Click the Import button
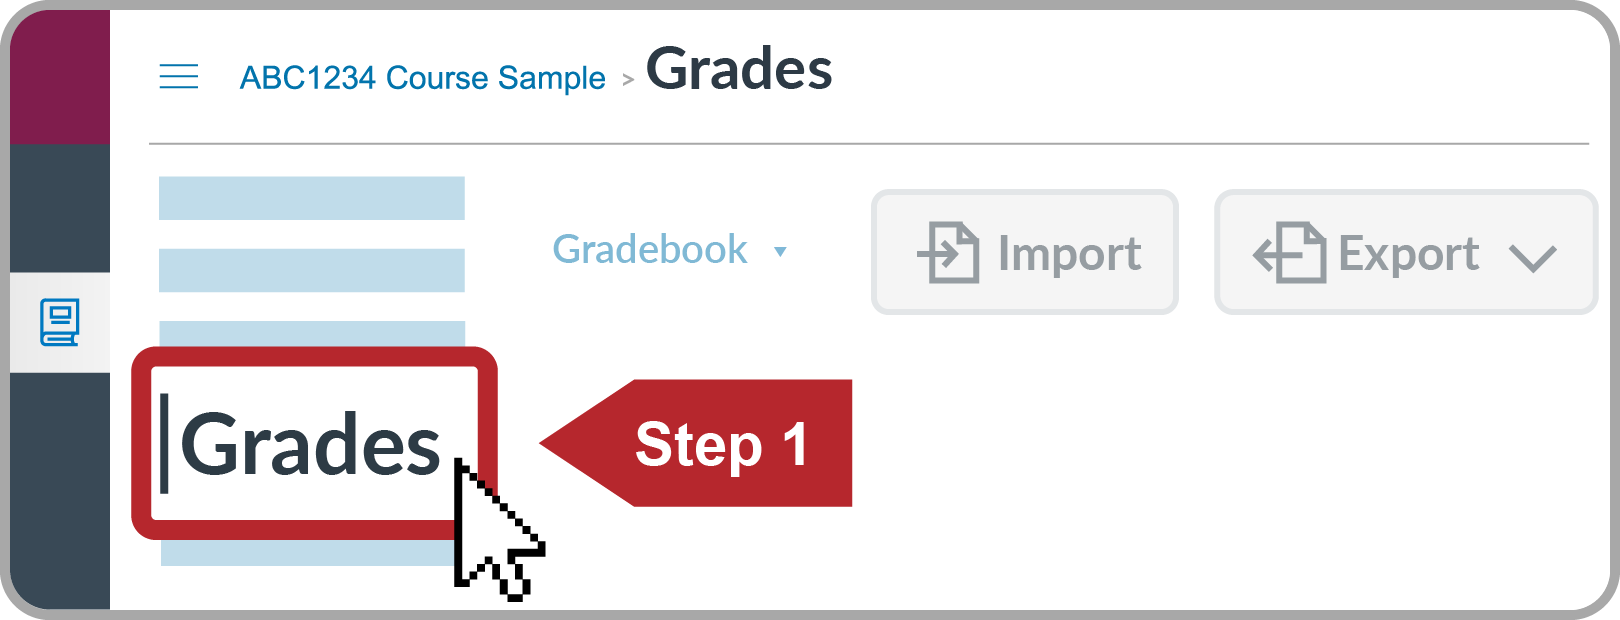The height and width of the screenshot is (620, 1620). point(1025,252)
